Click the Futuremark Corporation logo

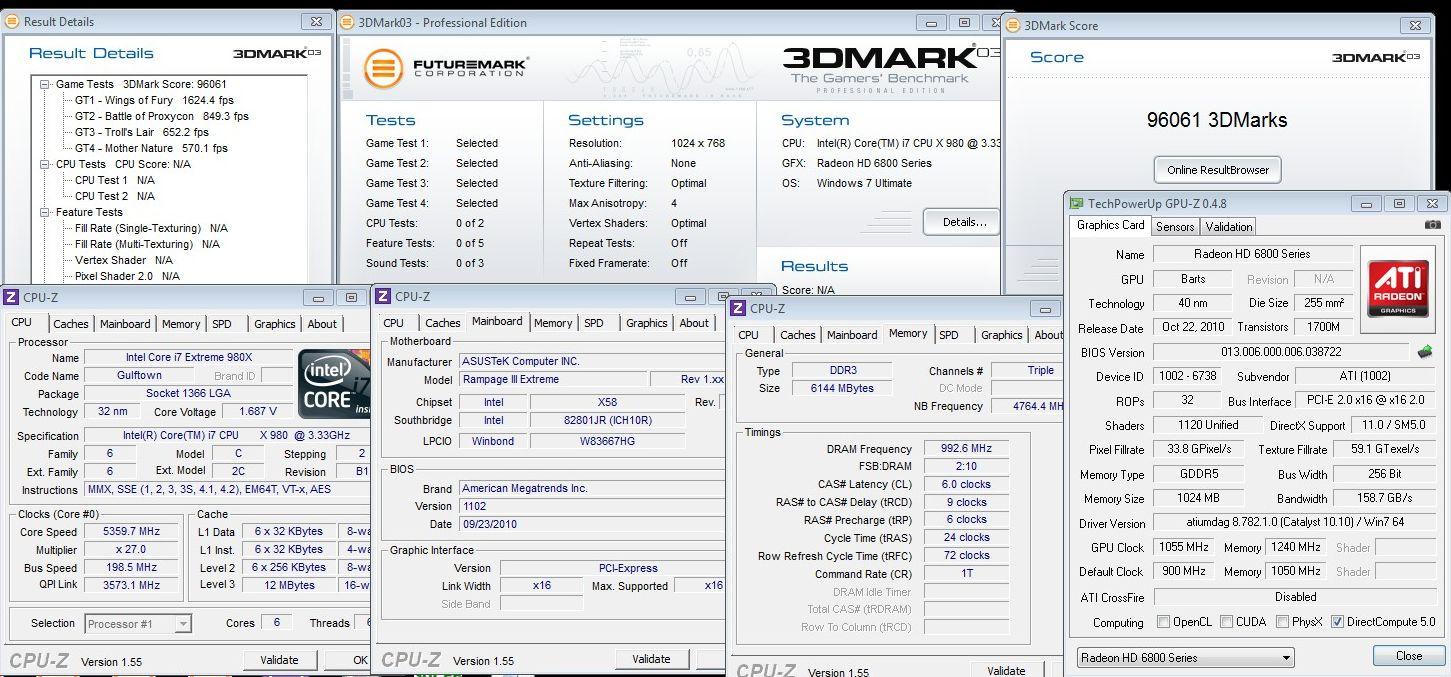[445, 68]
